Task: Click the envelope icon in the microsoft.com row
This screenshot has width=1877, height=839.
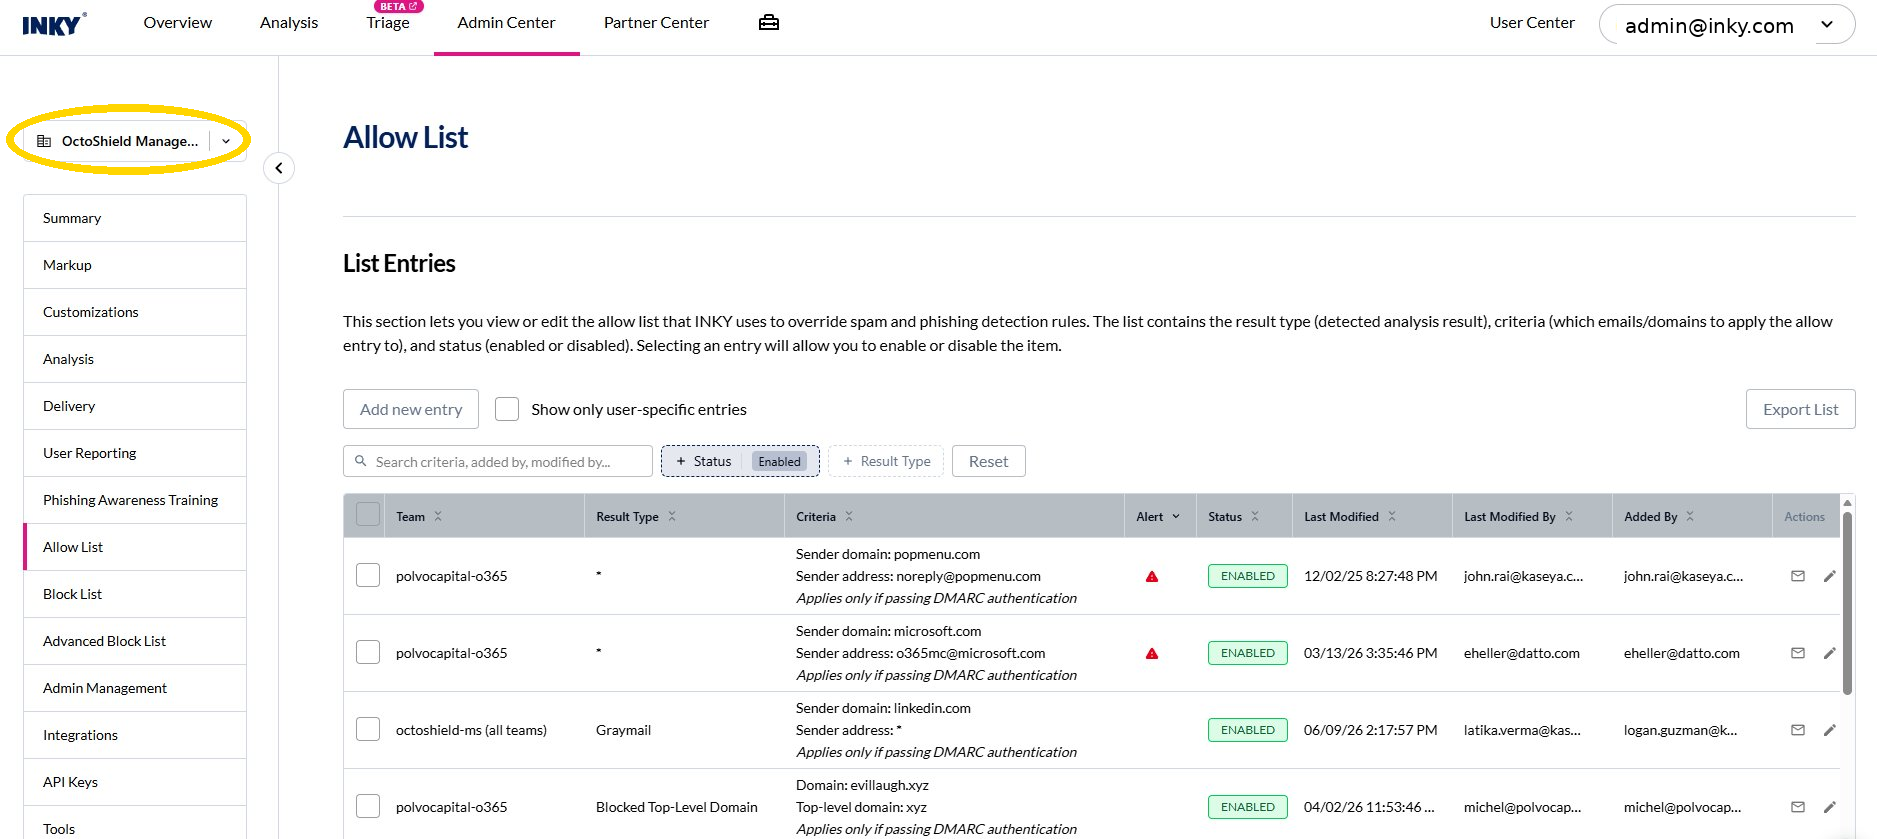Action: 1797,653
